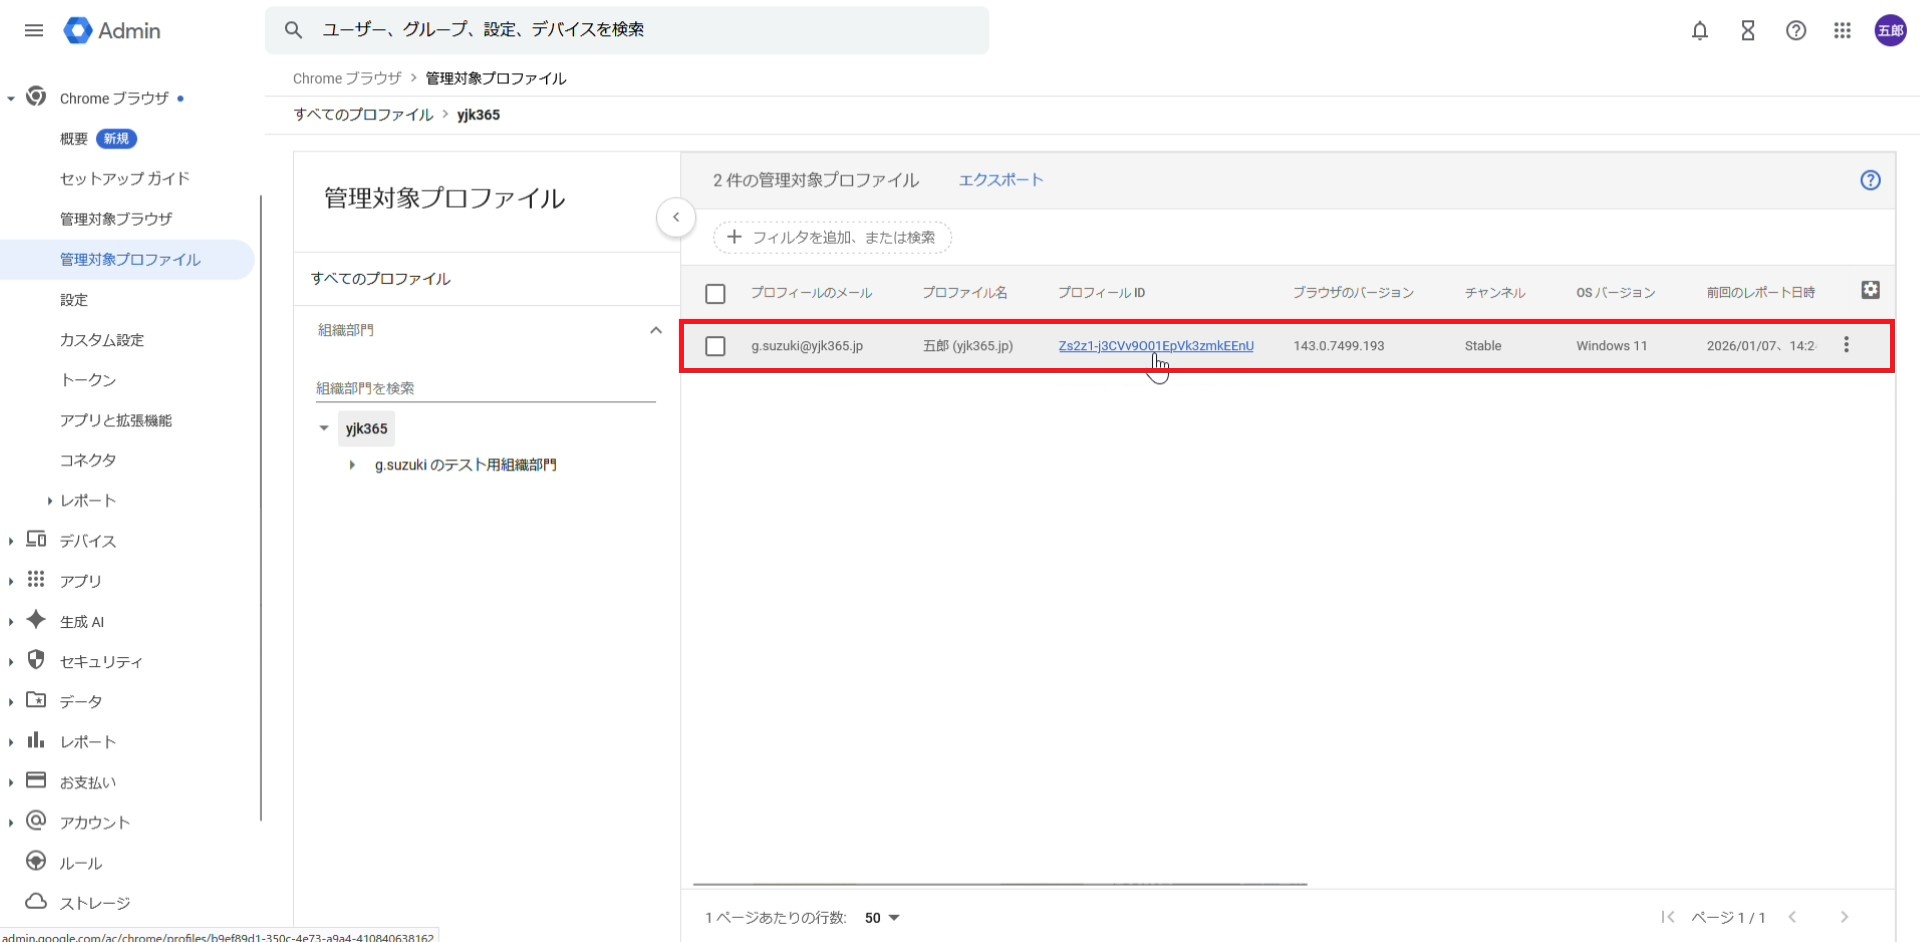Viewport: 1920px width, 942px height.
Task: Open the three-dot menu for g.suzuki row
Action: [1846, 345]
